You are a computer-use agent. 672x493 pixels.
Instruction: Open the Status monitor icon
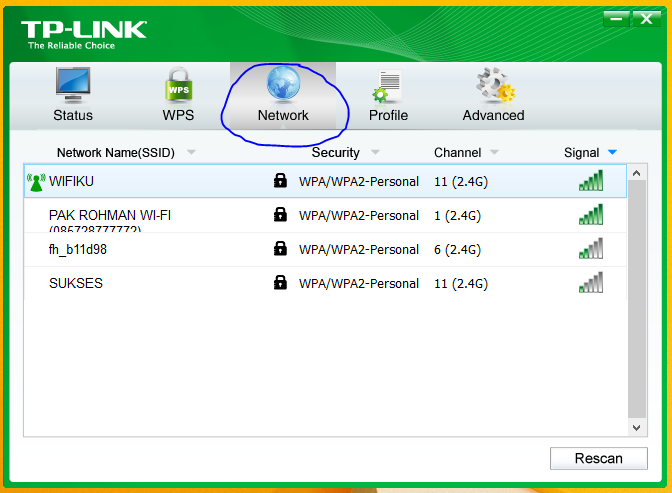pos(73,85)
